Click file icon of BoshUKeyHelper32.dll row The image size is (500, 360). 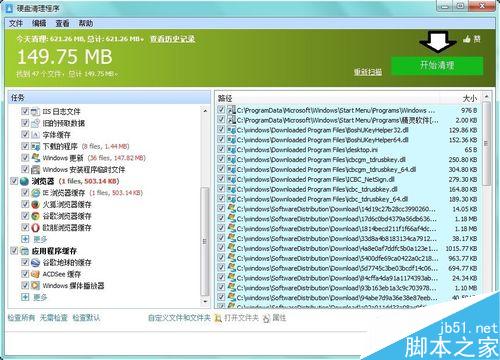(231, 130)
